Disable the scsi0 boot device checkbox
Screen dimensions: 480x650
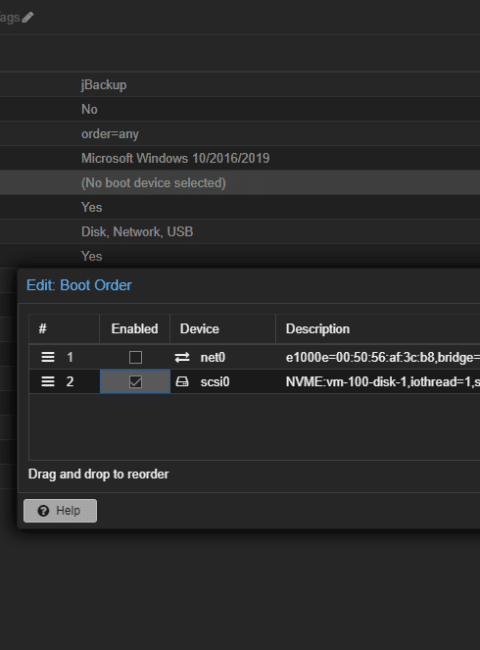tap(135, 382)
